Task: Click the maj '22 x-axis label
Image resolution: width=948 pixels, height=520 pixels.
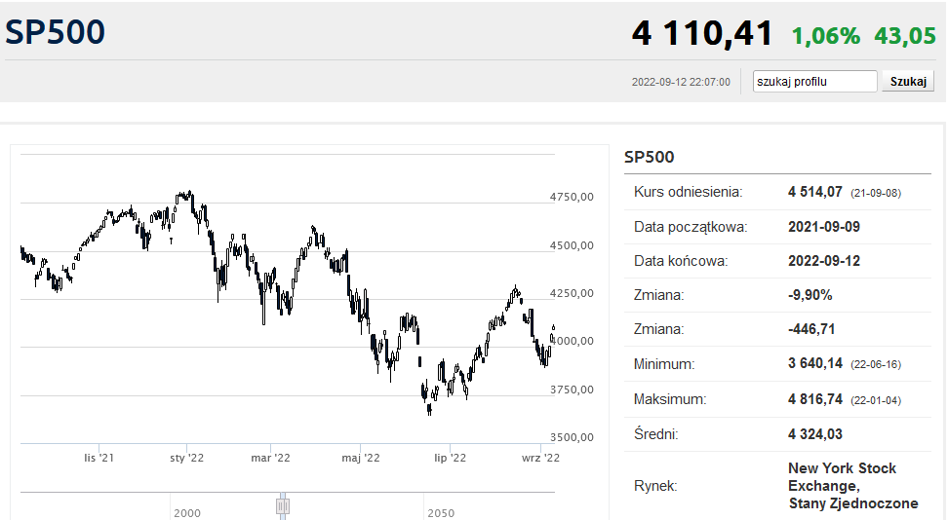Action: [360, 458]
